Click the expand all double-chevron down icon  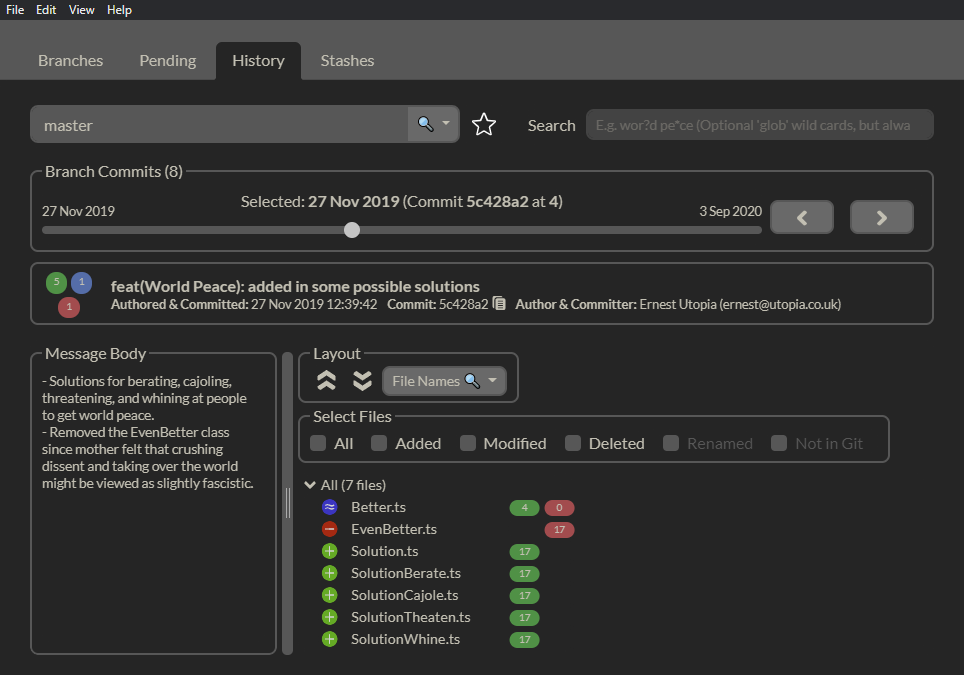[x=362, y=381]
